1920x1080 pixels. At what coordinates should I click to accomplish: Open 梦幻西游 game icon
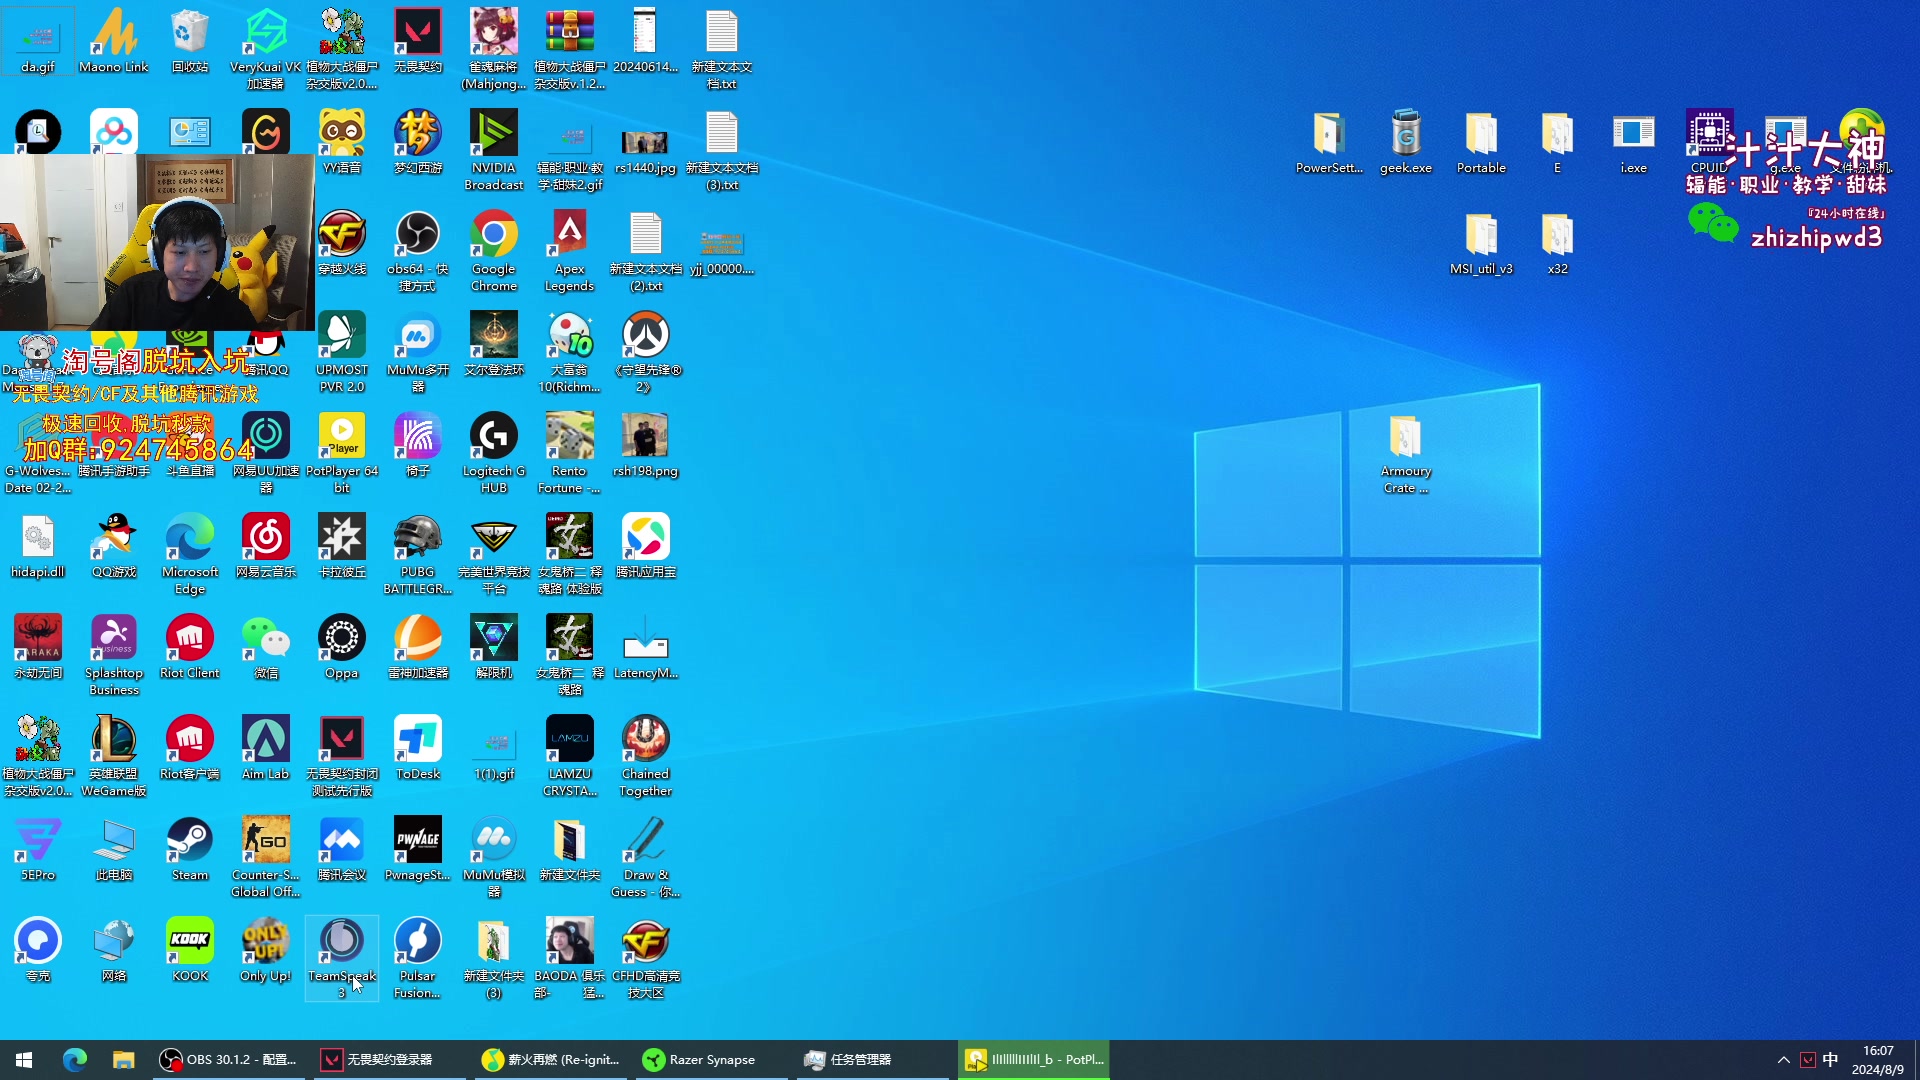point(418,142)
